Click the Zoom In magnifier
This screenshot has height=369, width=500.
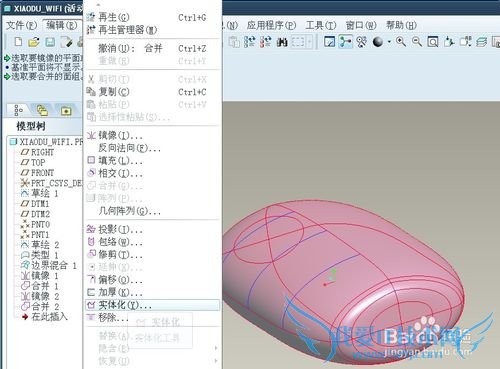pos(401,42)
